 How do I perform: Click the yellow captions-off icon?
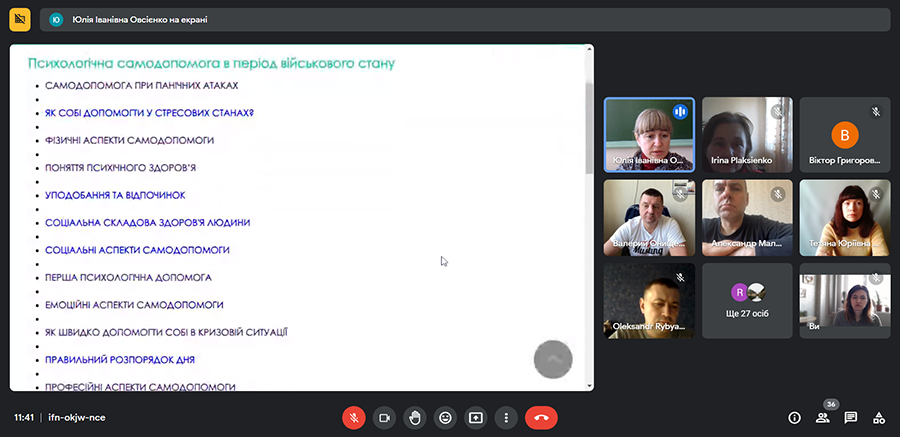(20, 20)
